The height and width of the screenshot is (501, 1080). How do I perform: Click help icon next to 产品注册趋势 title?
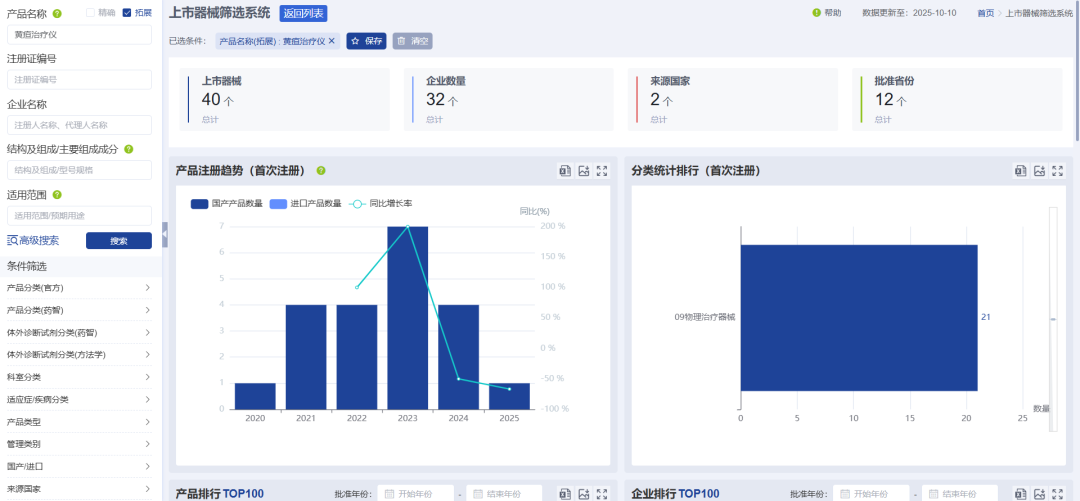click(x=321, y=171)
